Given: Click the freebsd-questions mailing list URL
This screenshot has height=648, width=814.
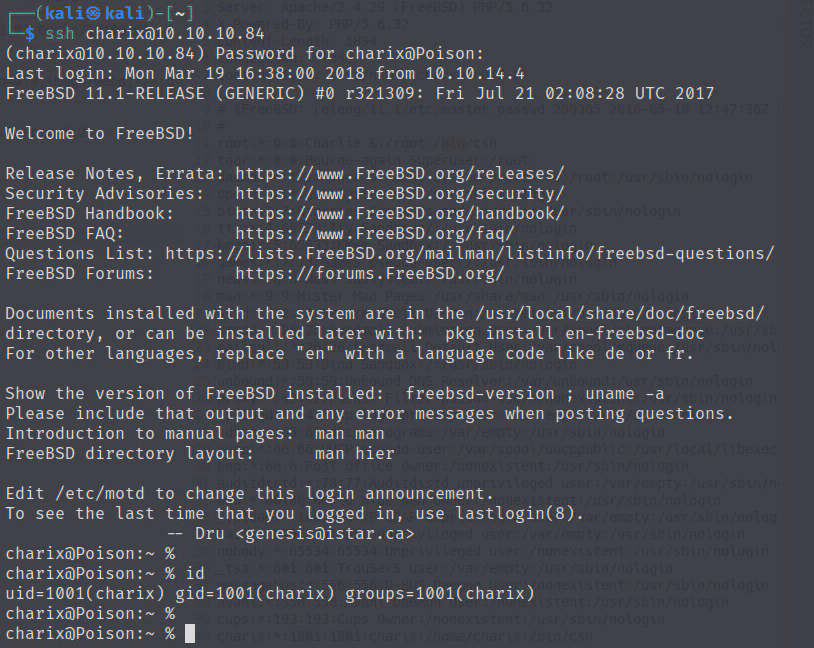Looking at the screenshot, I should pyautogui.click(x=470, y=253).
